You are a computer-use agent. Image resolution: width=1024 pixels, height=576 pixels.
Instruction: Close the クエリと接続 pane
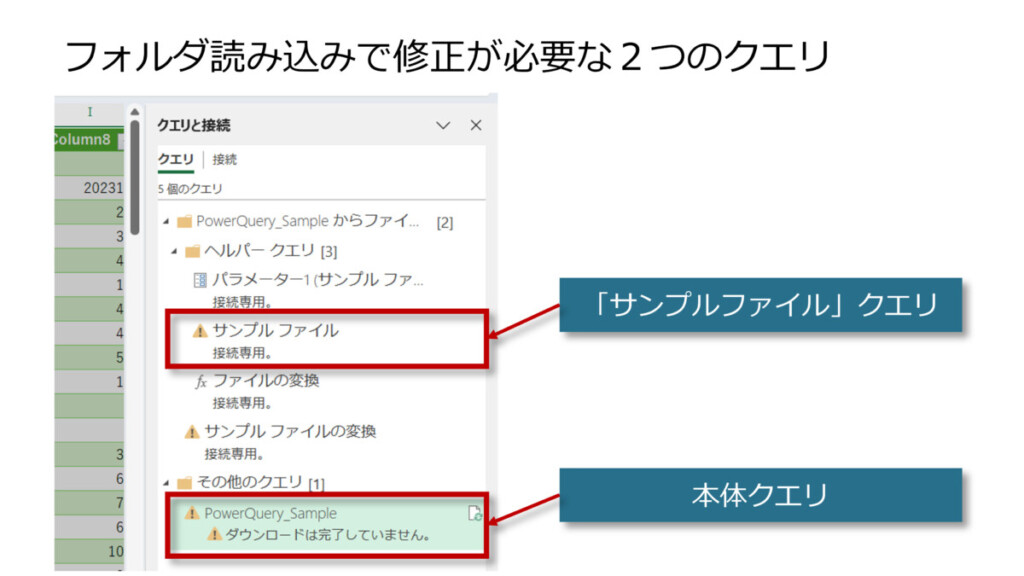click(x=476, y=125)
